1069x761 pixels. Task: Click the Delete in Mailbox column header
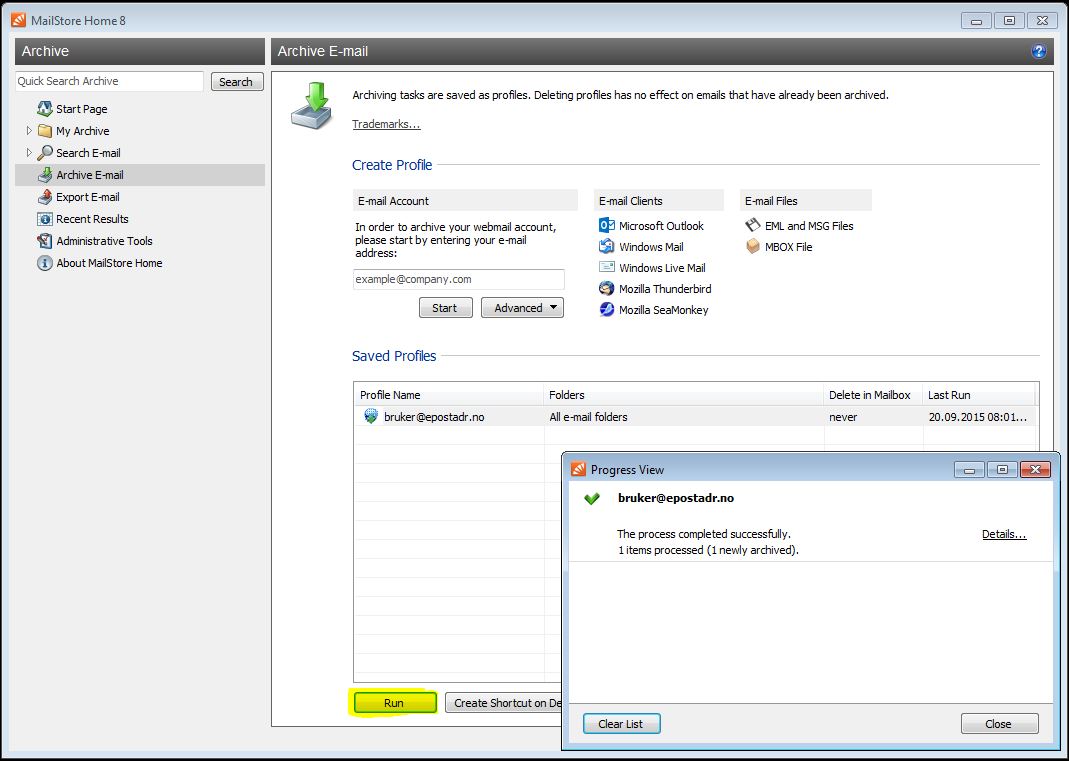[x=873, y=395]
